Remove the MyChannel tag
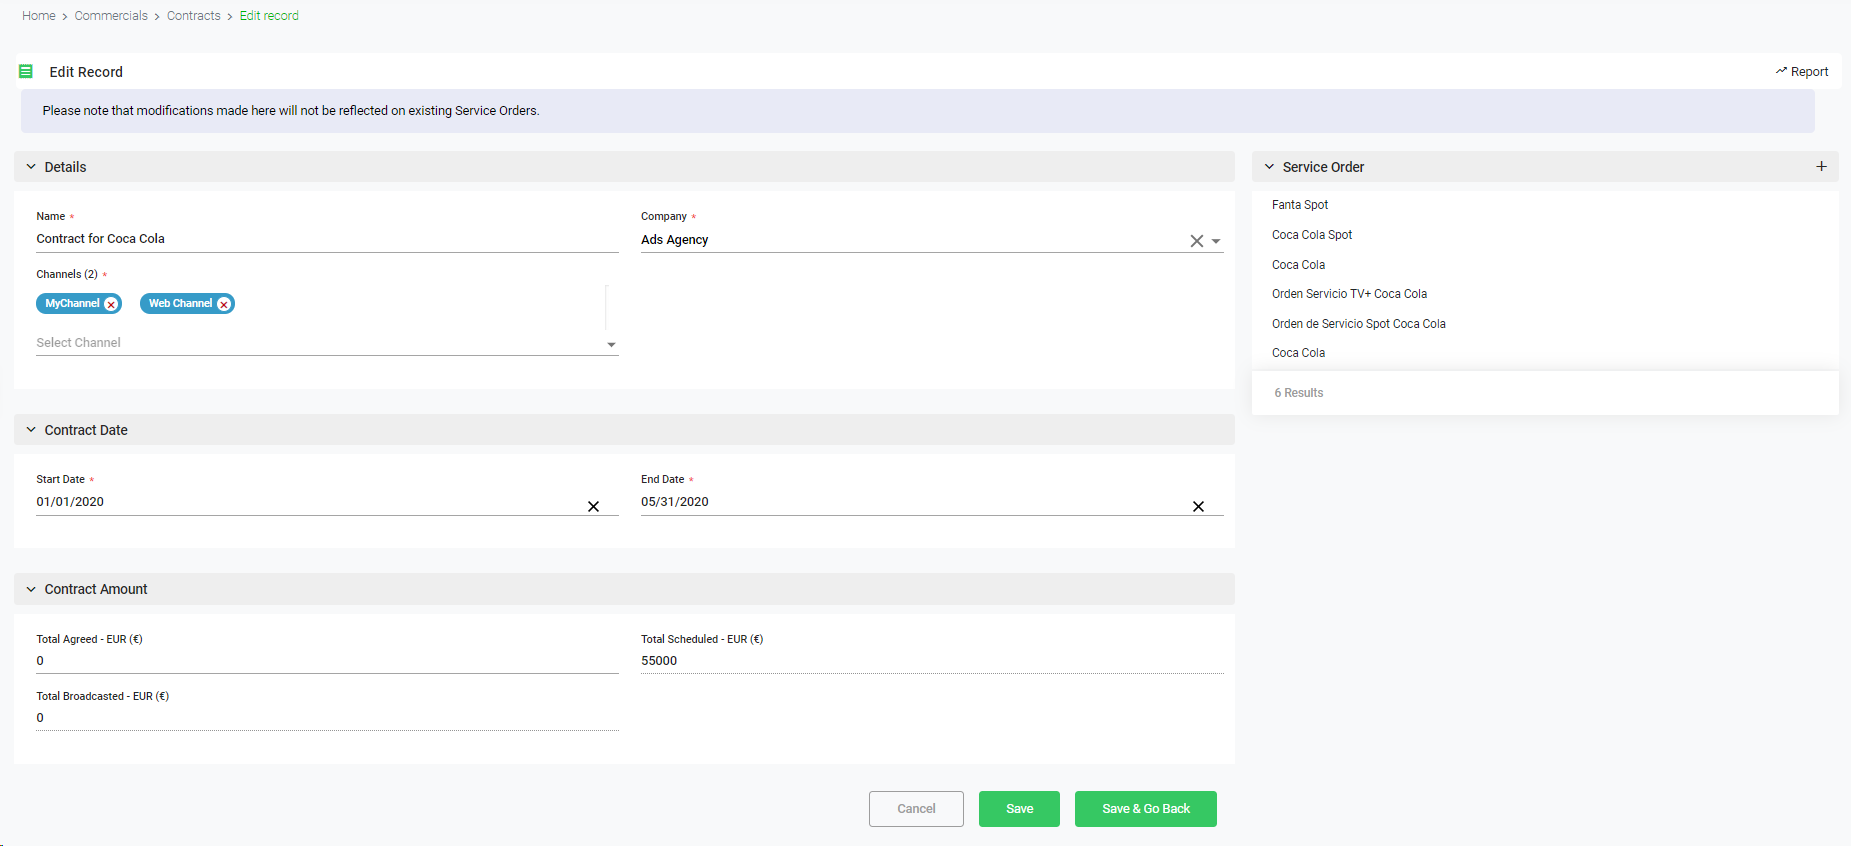This screenshot has height=846, width=1851. point(111,304)
